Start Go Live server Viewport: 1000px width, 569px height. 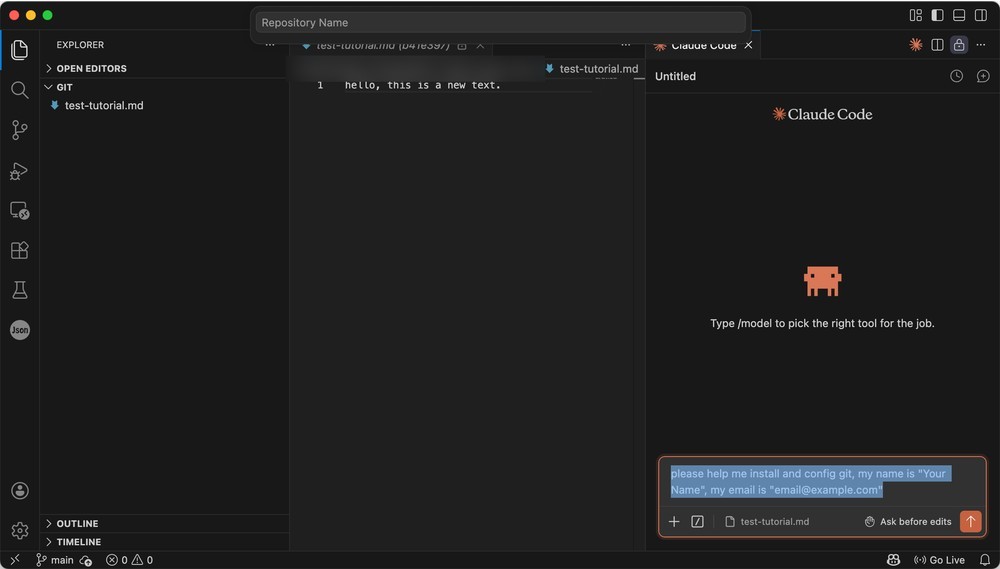[x=939, y=560]
